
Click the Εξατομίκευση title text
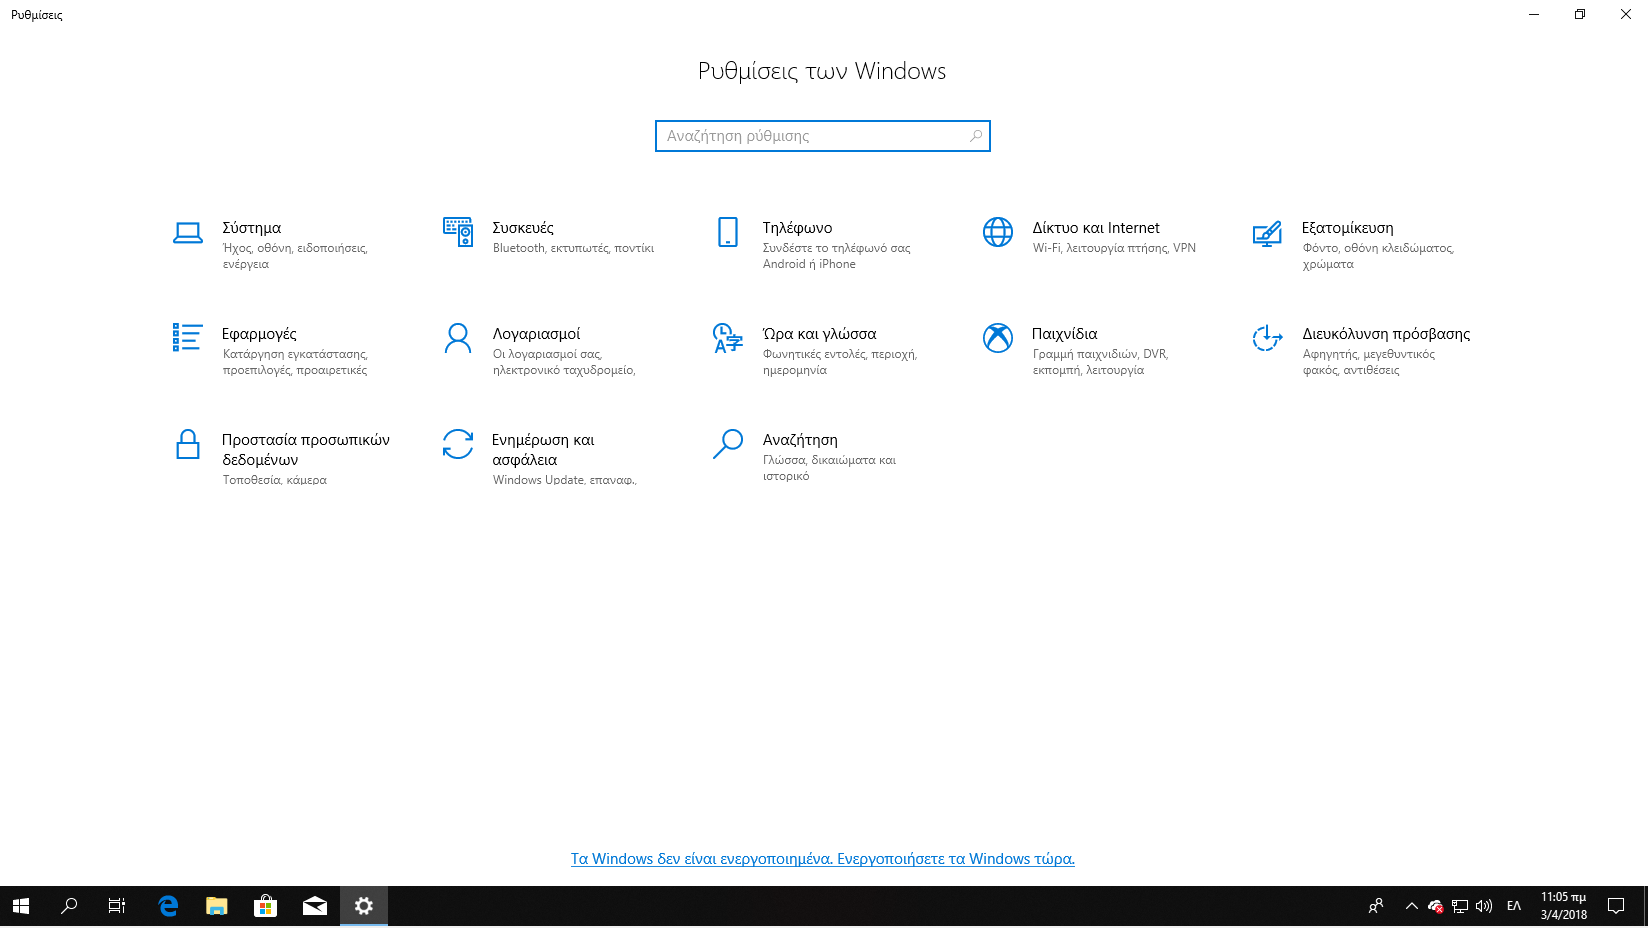click(1348, 228)
